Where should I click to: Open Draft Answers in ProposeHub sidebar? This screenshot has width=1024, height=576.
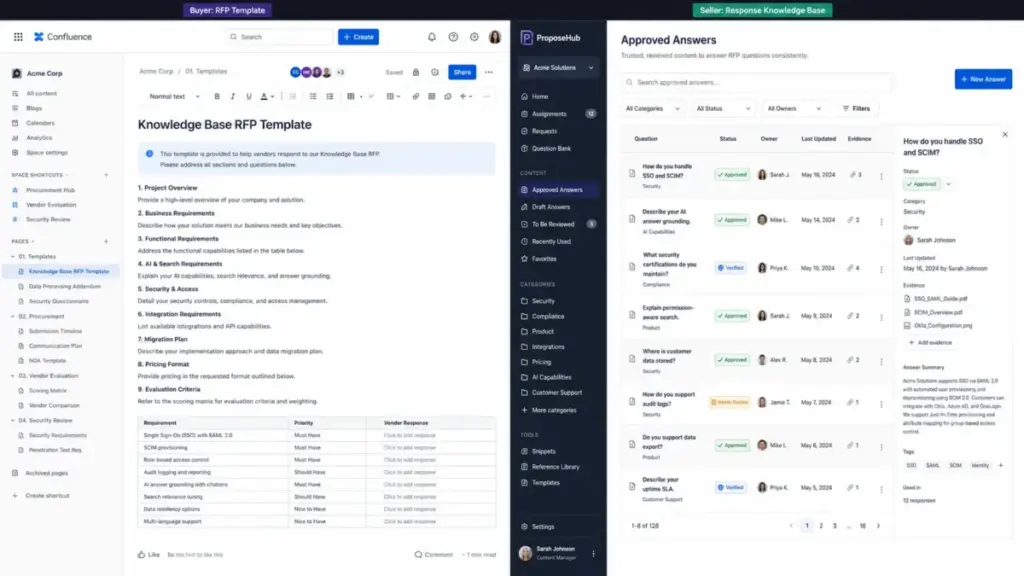coord(550,207)
